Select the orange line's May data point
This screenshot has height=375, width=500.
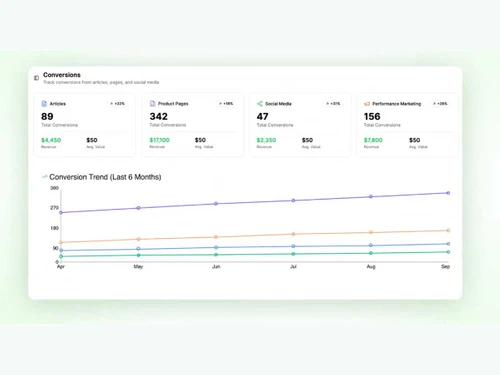point(139,239)
